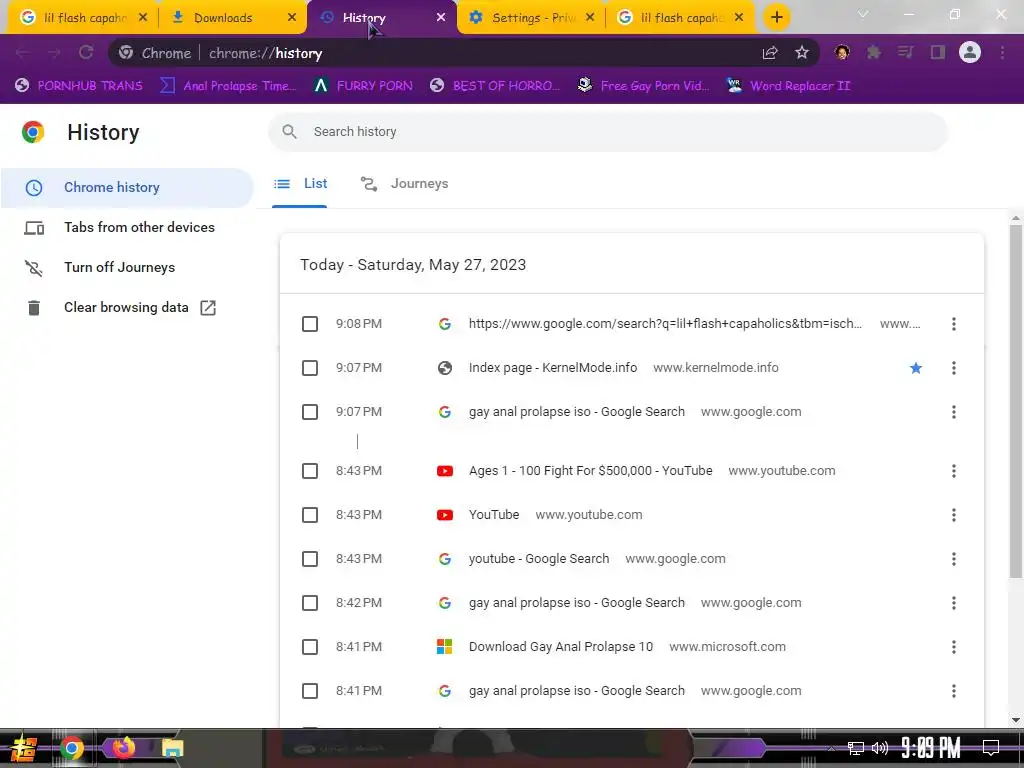Click the magnifier icon in Search history

(289, 132)
